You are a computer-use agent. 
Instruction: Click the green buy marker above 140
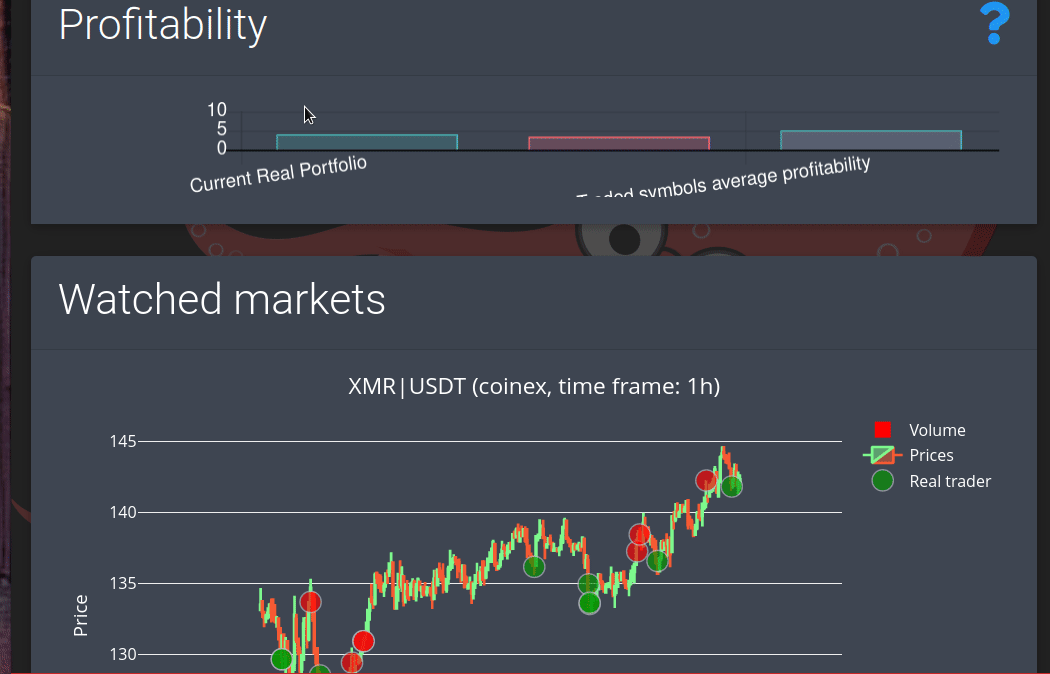(732, 486)
